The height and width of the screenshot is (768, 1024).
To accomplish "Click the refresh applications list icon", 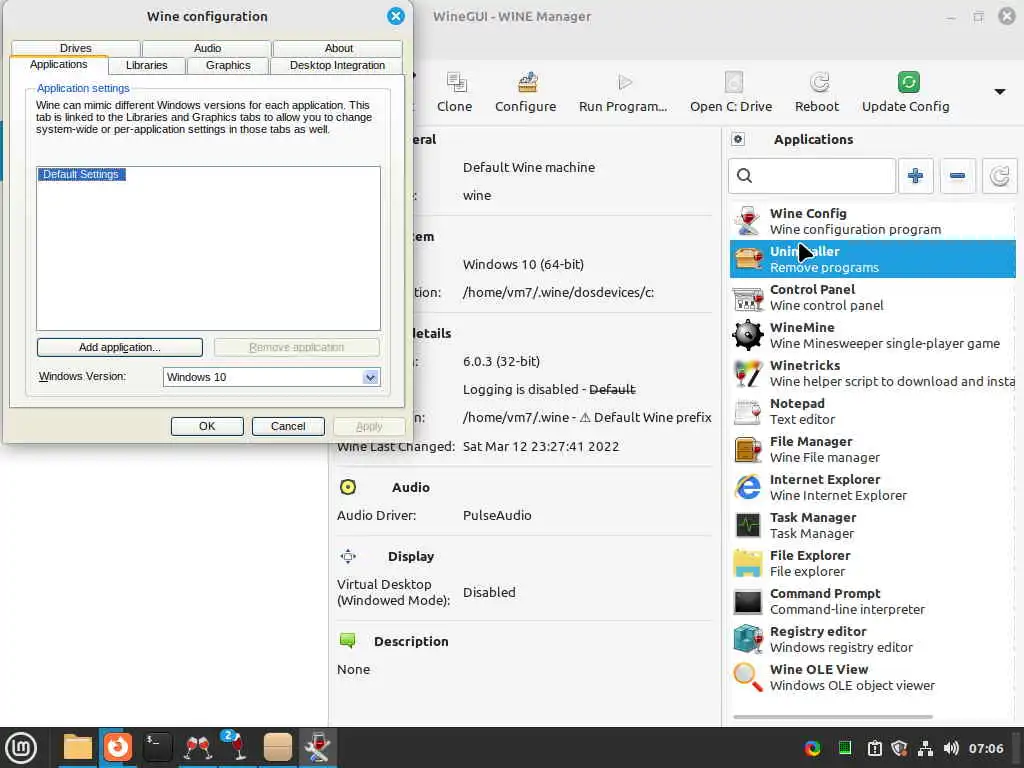I will tap(999, 176).
